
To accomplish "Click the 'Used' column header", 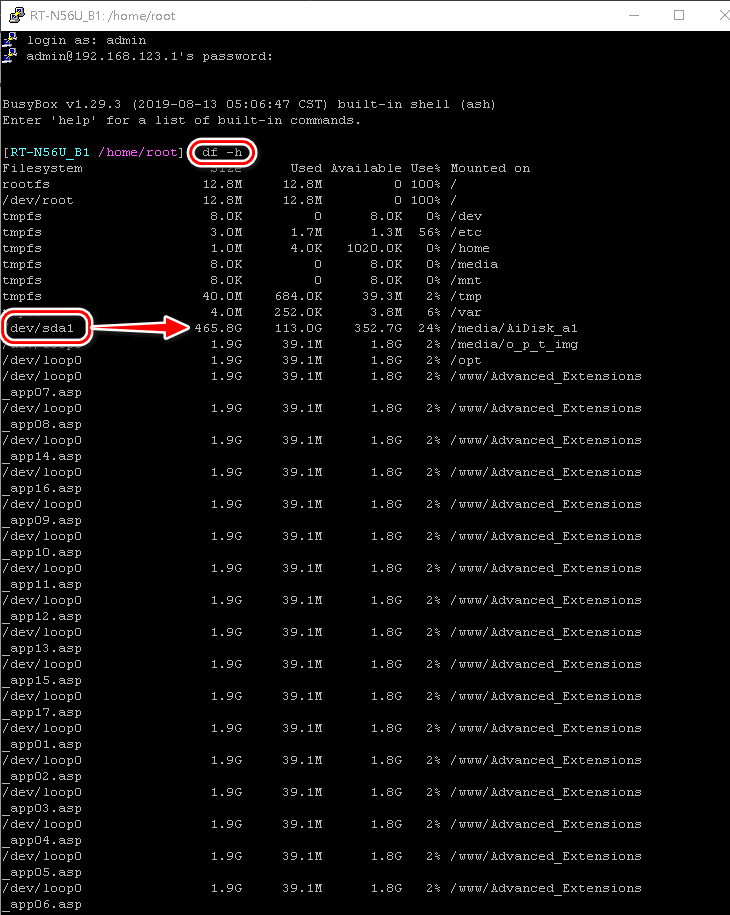I will click(x=306, y=168).
